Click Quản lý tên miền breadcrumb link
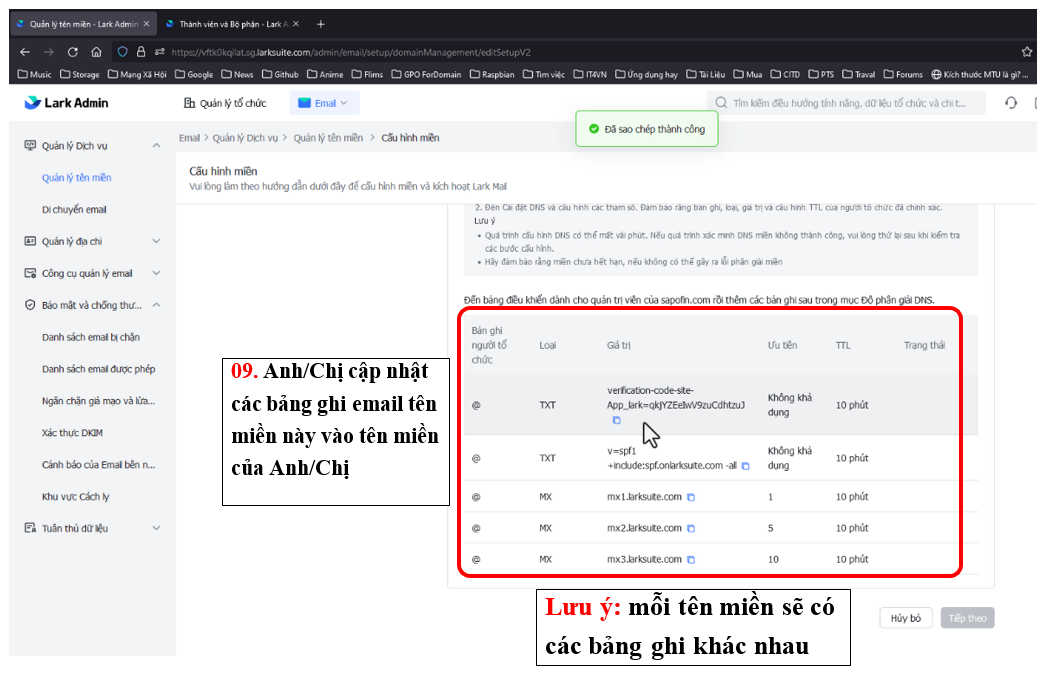The image size is (1043, 676). [x=328, y=138]
